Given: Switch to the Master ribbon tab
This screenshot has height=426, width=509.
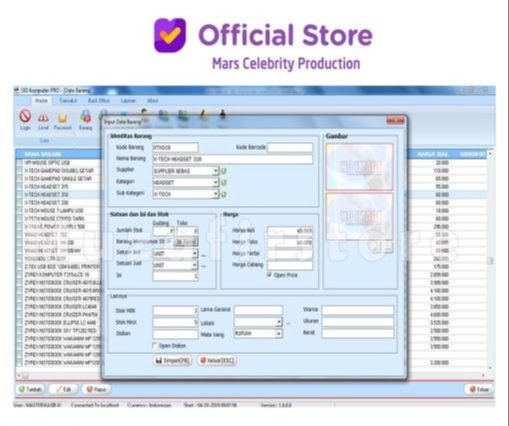Looking at the screenshot, I should click(x=41, y=101).
